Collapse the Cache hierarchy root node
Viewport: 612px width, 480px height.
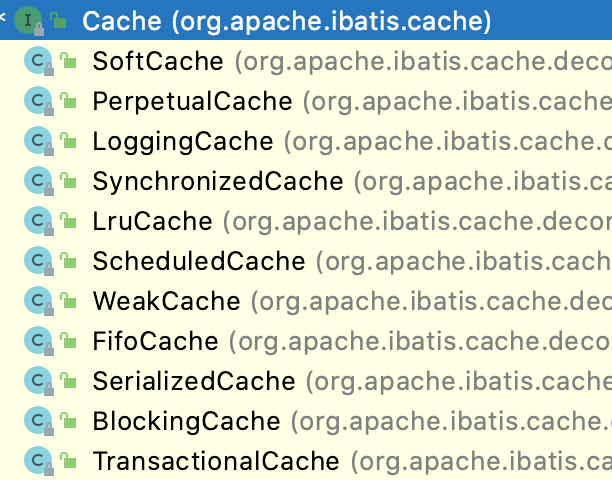click(5, 19)
